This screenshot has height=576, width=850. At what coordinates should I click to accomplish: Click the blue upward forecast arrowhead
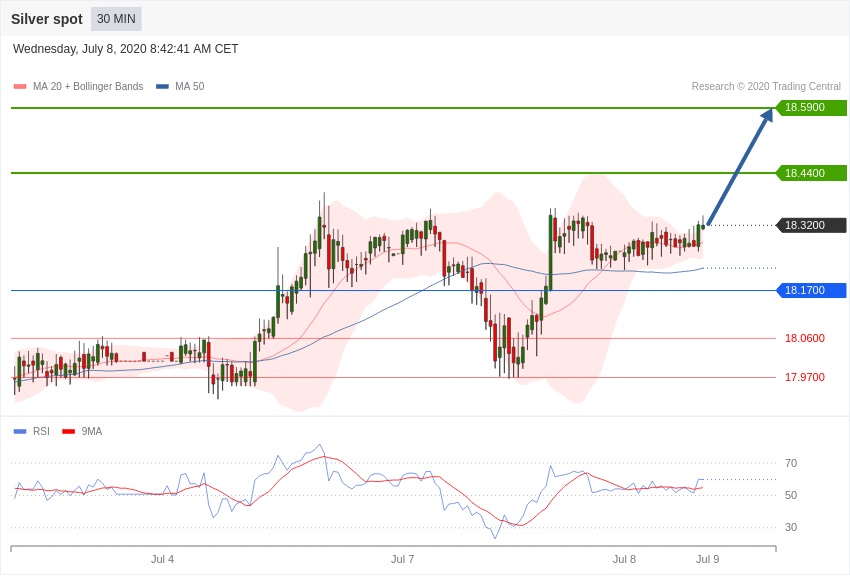coord(767,115)
